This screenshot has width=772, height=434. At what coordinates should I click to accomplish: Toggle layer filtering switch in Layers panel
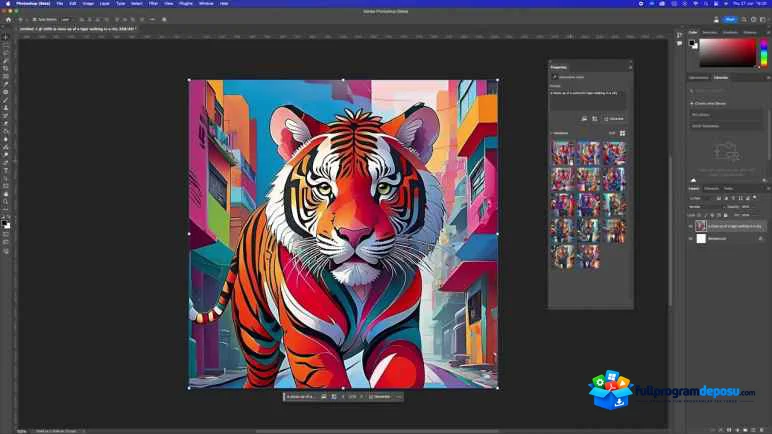[x=754, y=198]
